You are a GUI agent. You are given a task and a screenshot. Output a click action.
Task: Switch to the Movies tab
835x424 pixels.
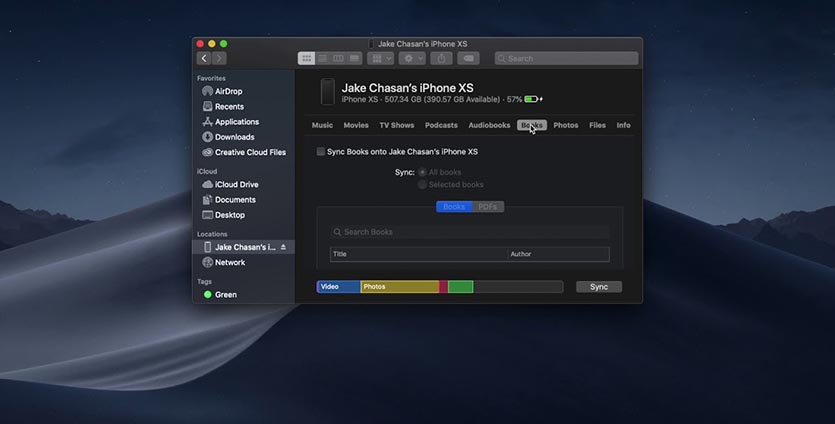[356, 125]
